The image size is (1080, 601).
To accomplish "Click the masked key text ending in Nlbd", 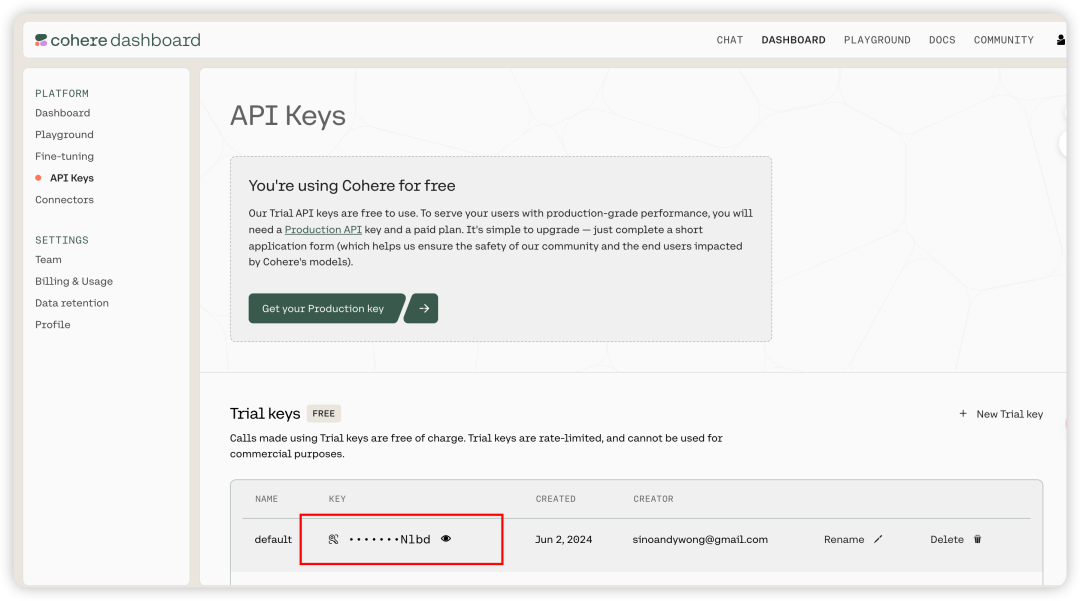I will (390, 540).
